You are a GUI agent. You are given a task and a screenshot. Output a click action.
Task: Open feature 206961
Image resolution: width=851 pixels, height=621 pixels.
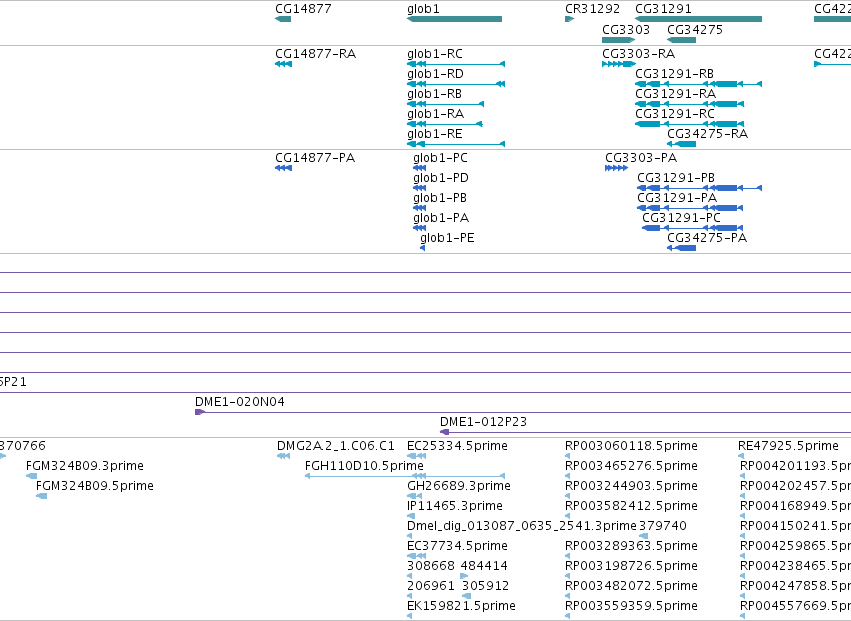click(409, 596)
